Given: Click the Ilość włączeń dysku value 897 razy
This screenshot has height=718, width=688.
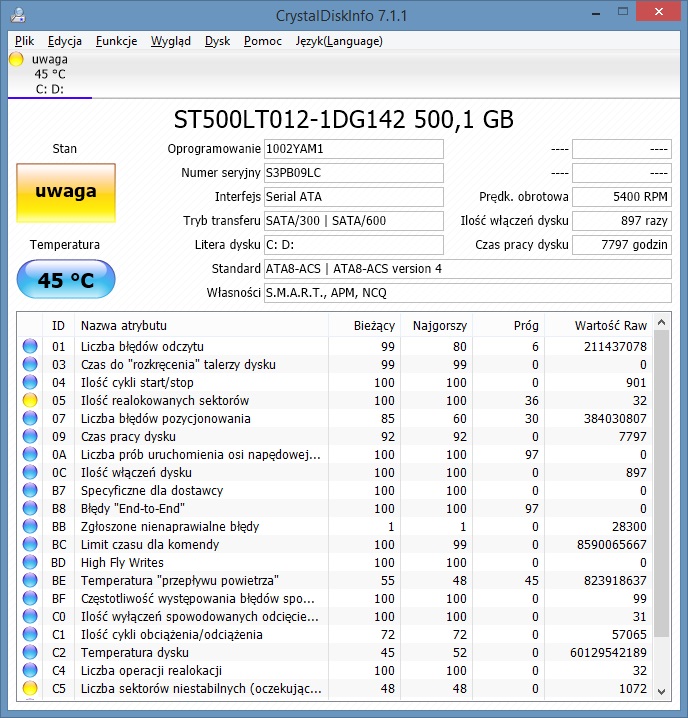Looking at the screenshot, I should (x=622, y=221).
